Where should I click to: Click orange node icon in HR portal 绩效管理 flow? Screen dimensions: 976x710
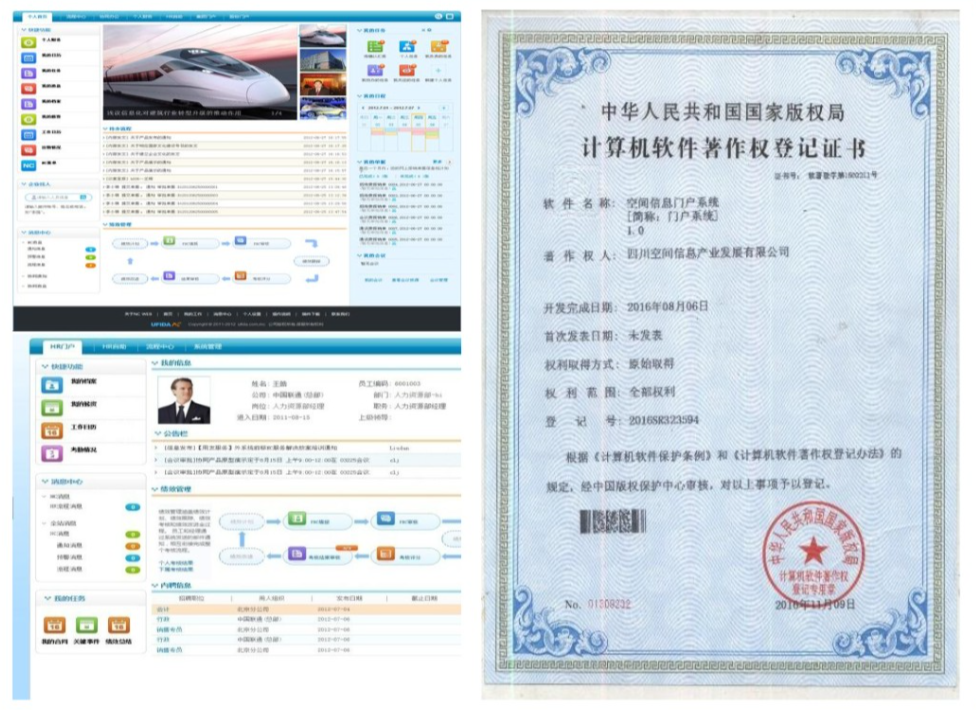[x=386, y=553]
